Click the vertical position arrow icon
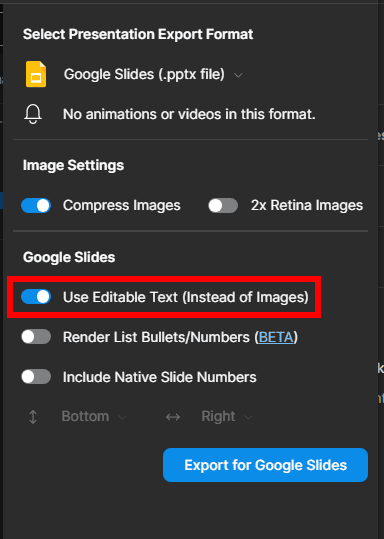The image size is (384, 539). click(x=33, y=417)
